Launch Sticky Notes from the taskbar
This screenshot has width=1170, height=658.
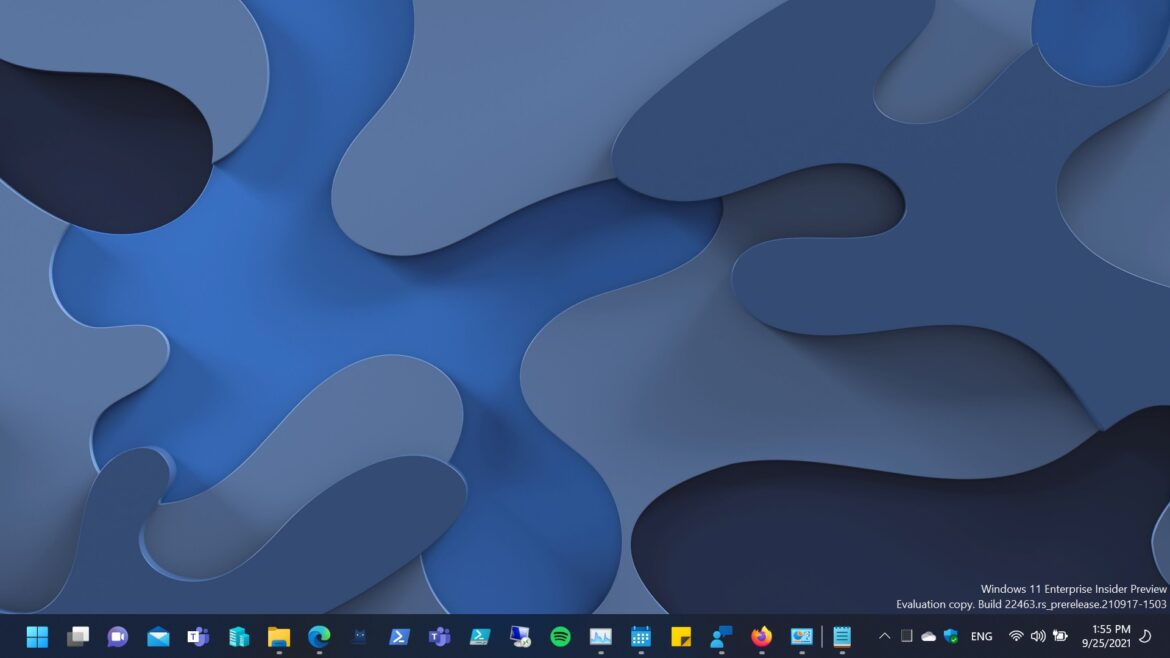681,636
